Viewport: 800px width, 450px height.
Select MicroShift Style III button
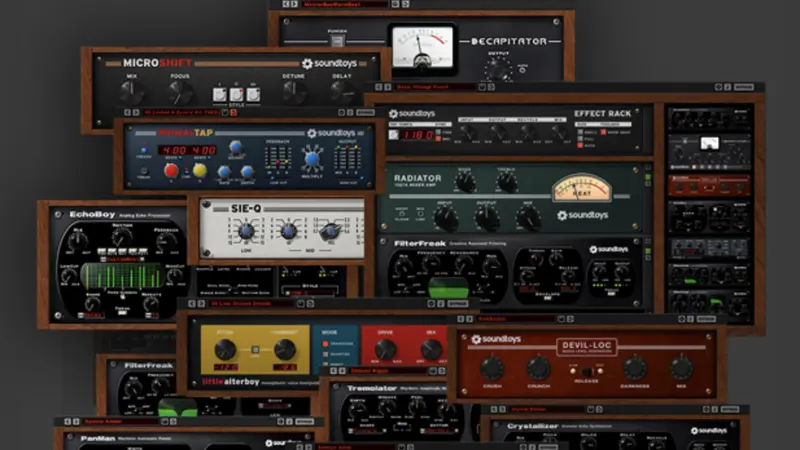(x=253, y=94)
